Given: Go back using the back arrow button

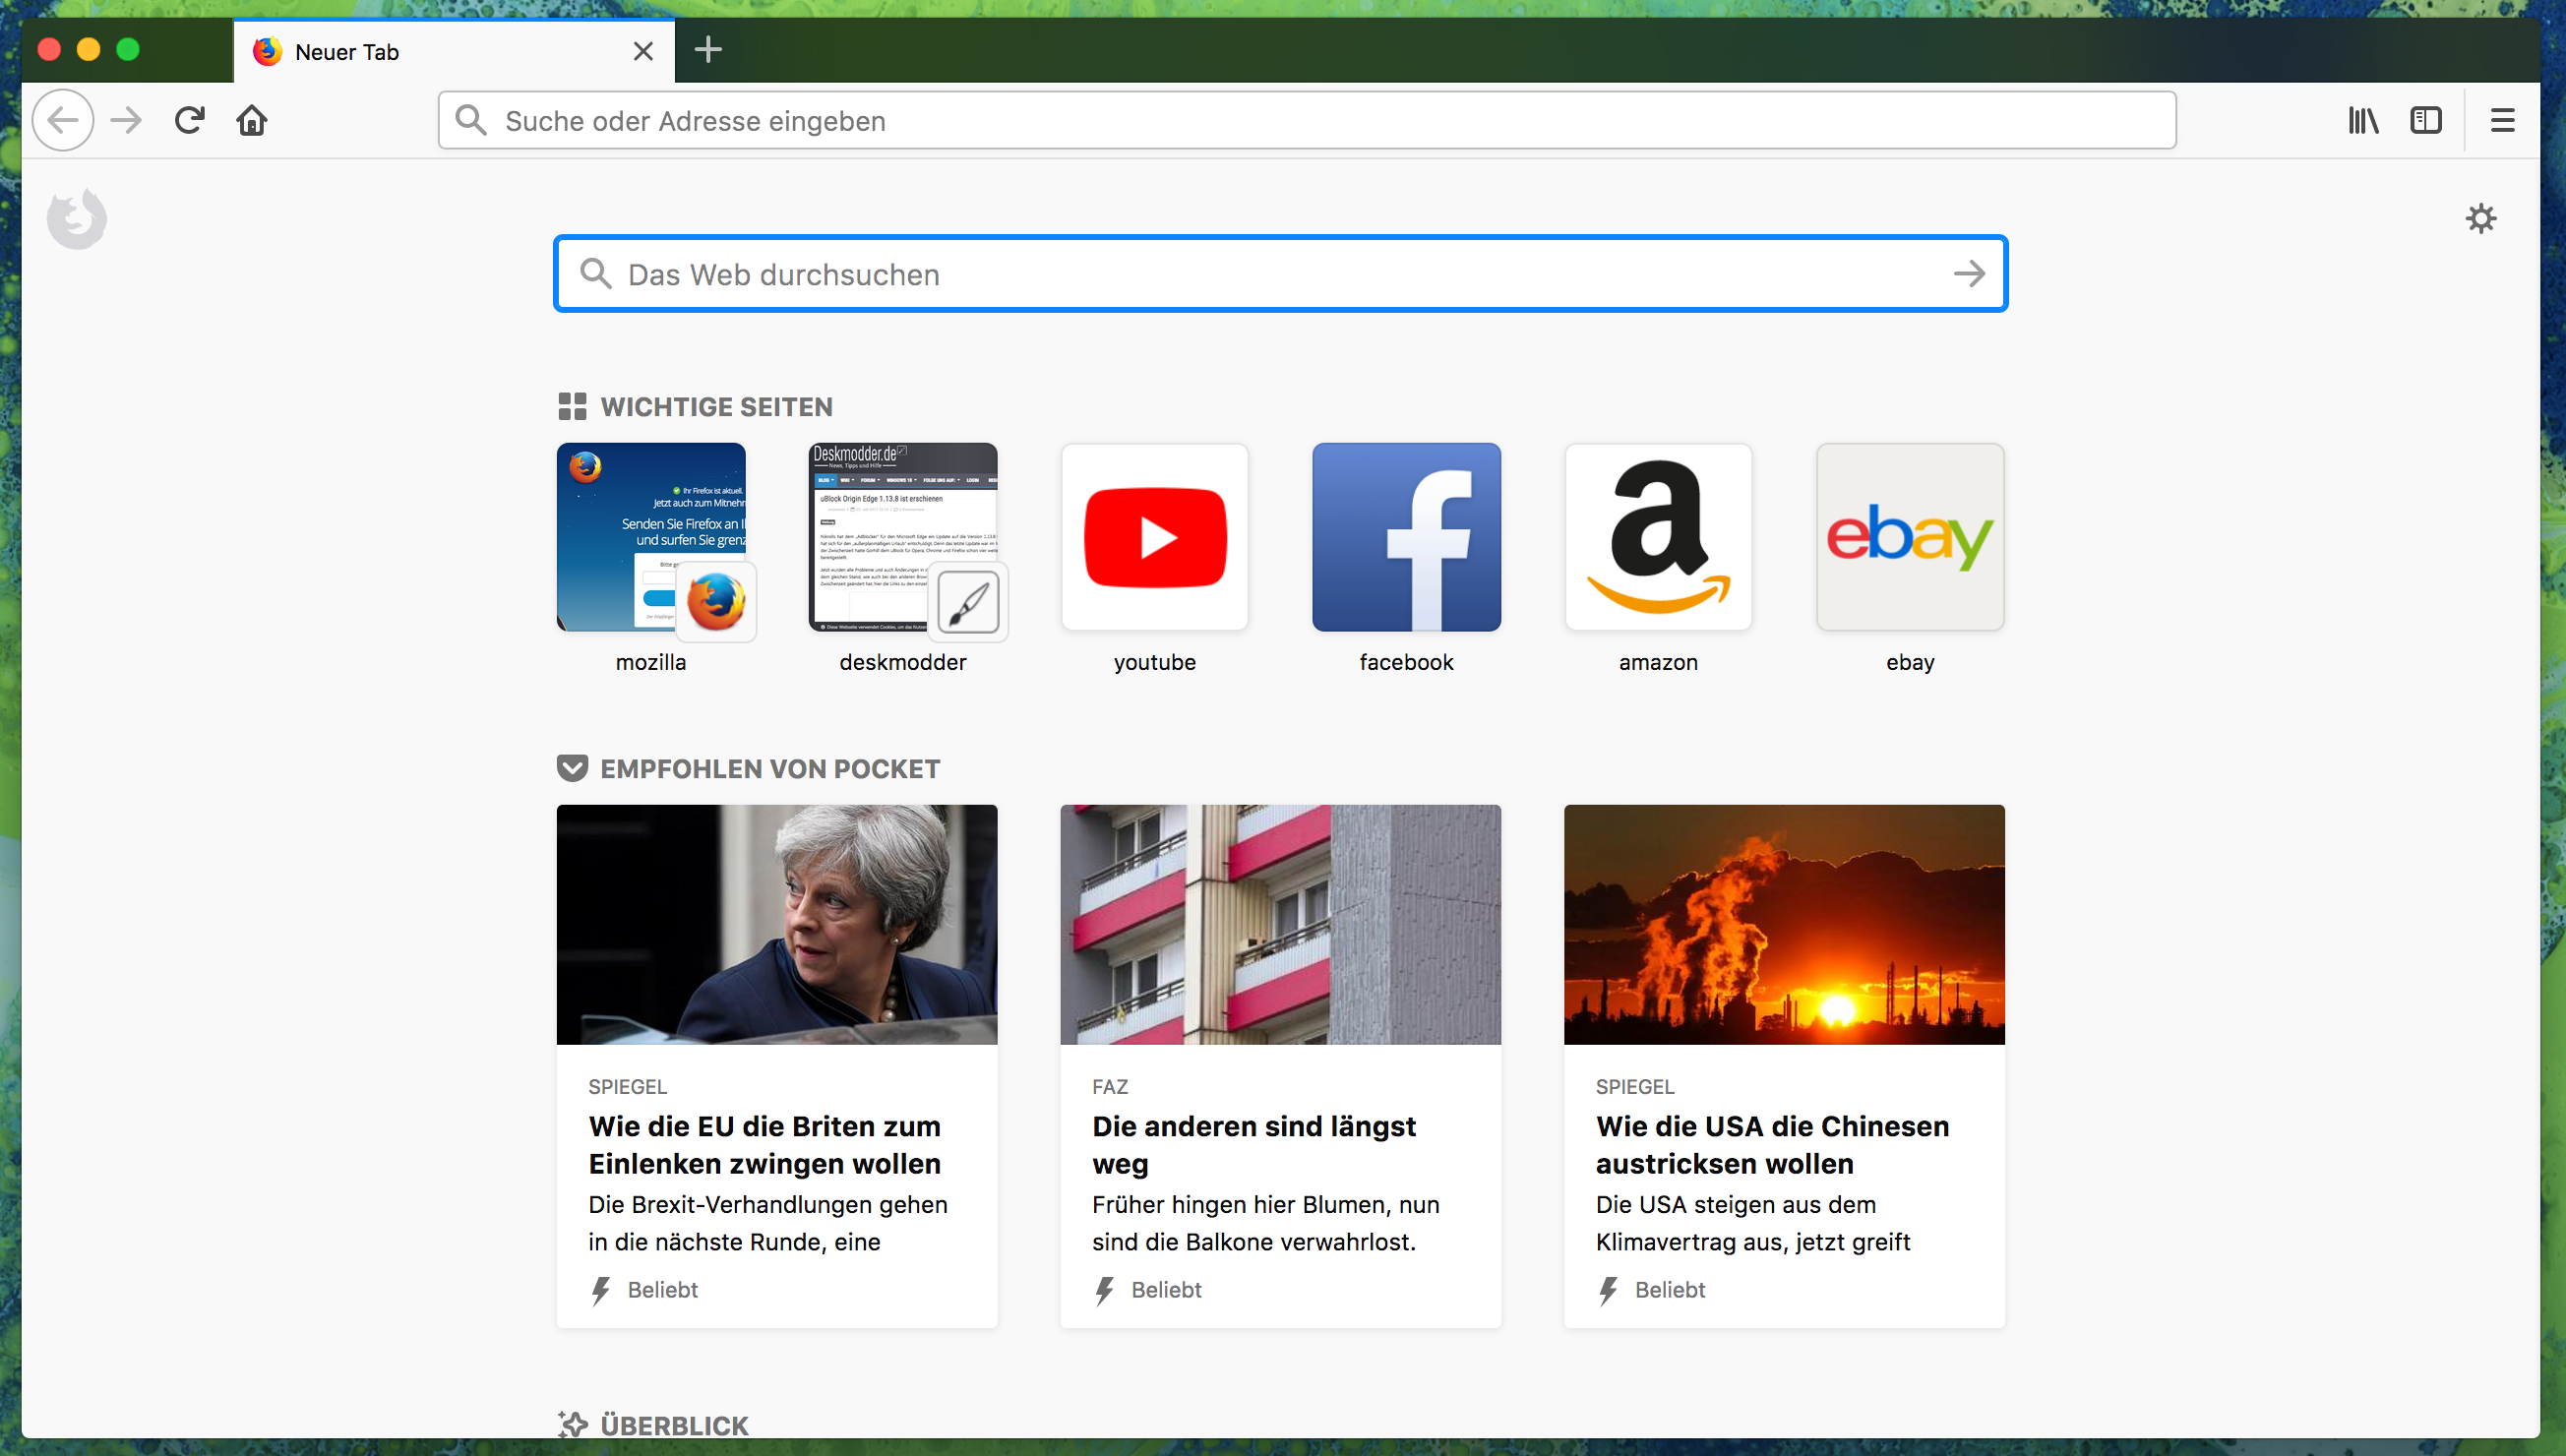Looking at the screenshot, I should coord(63,120).
